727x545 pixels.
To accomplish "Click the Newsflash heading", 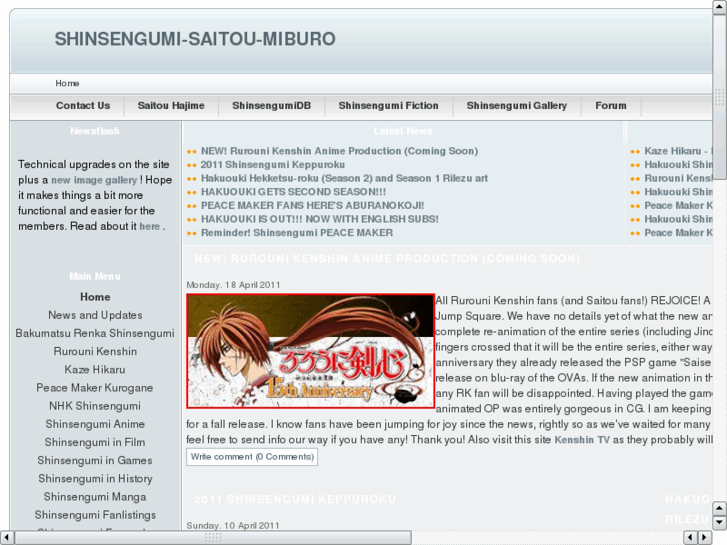I will pyautogui.click(x=95, y=131).
